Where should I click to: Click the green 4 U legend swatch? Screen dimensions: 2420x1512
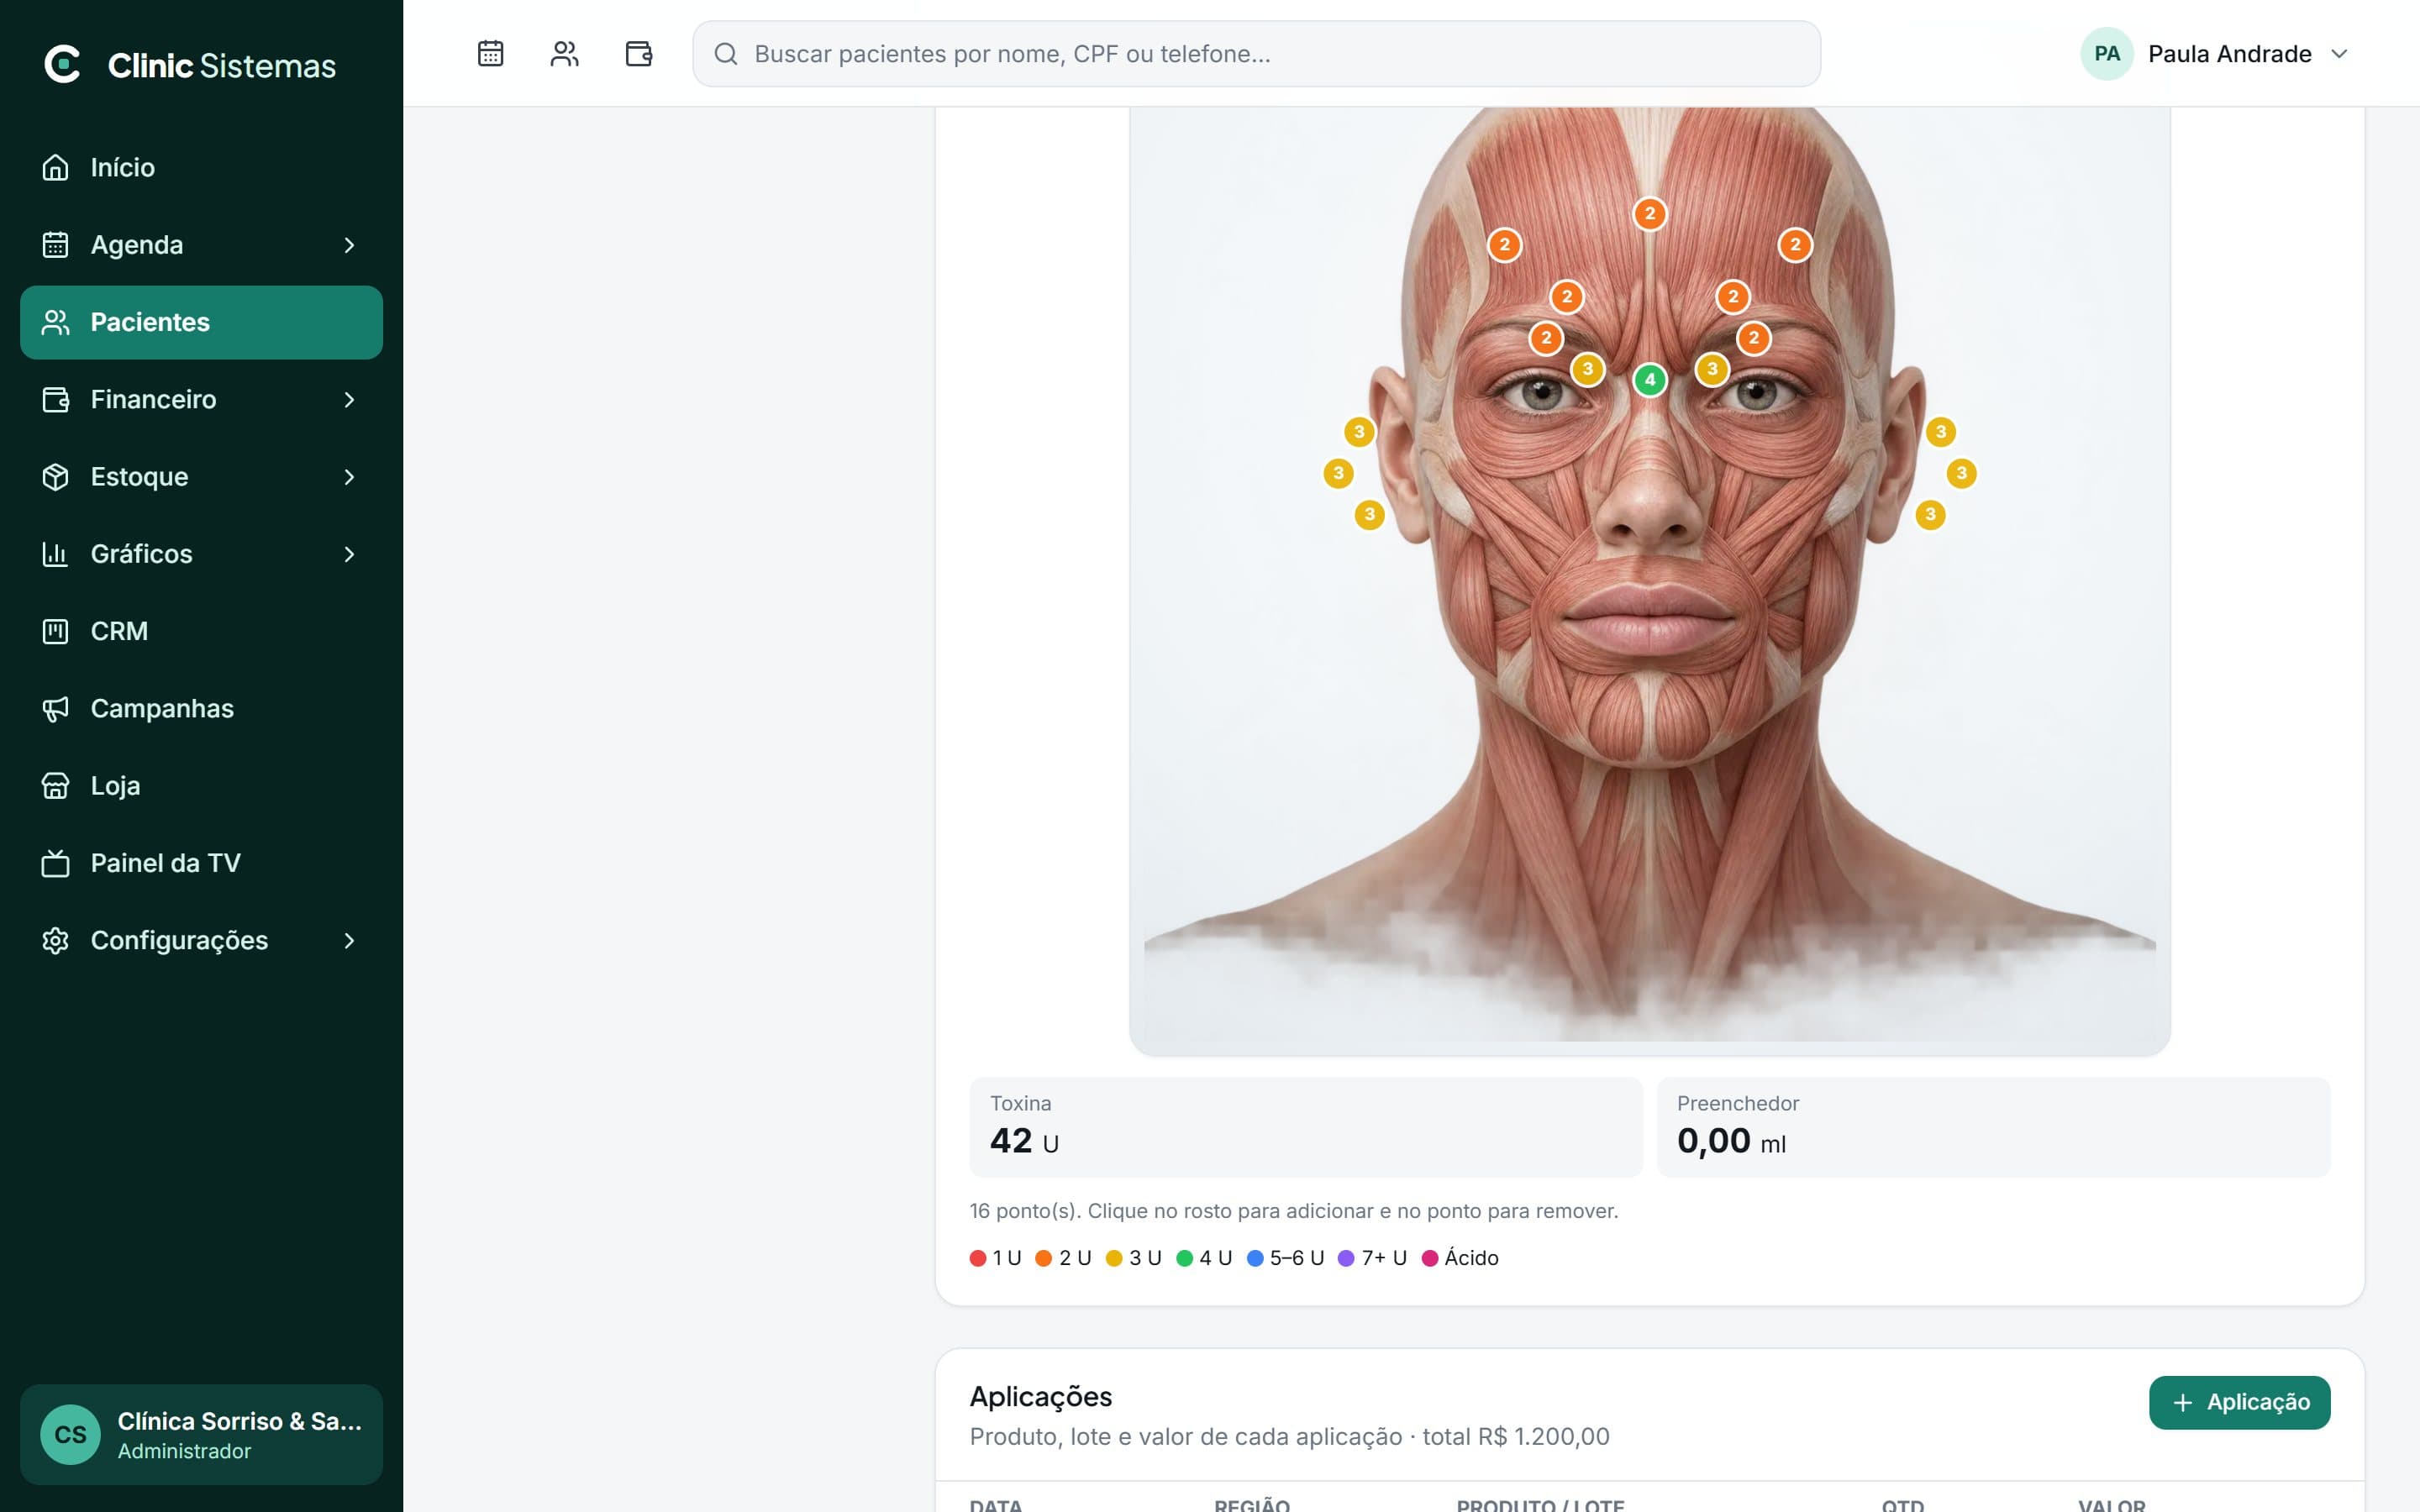(x=1184, y=1258)
